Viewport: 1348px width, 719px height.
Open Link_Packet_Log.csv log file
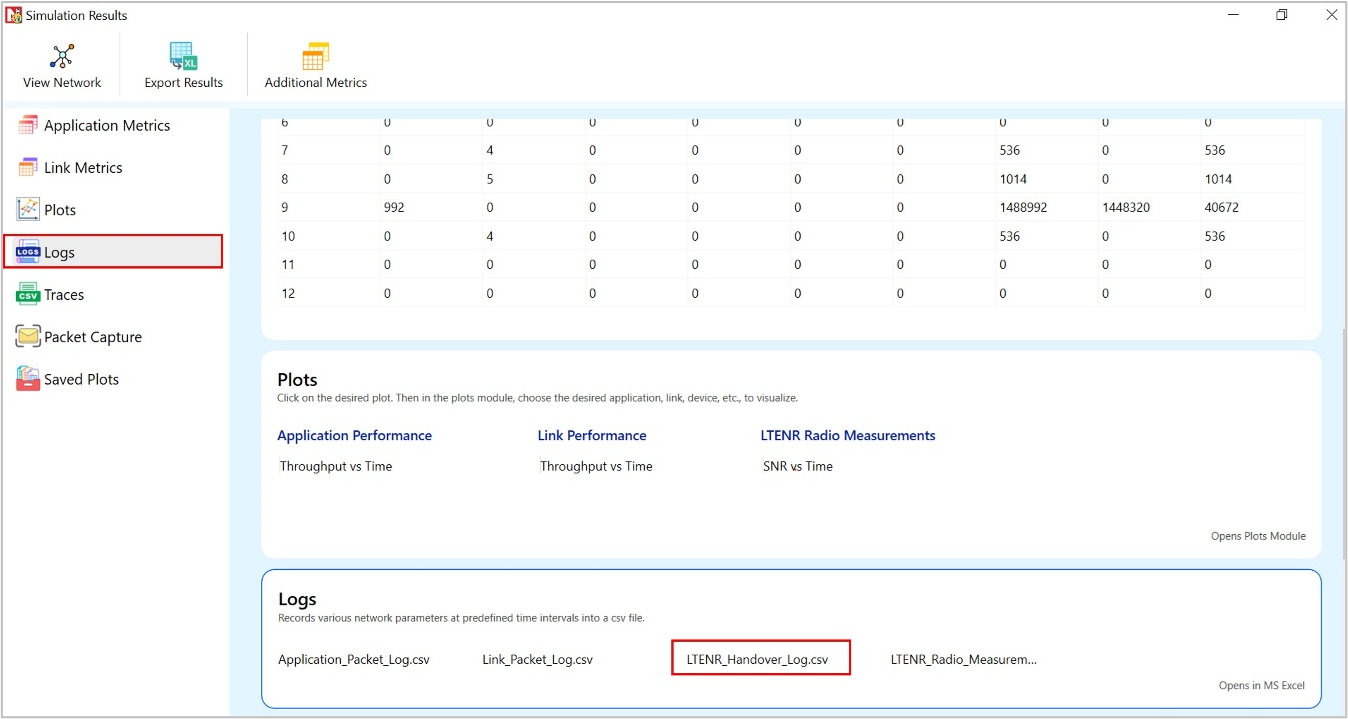(538, 660)
